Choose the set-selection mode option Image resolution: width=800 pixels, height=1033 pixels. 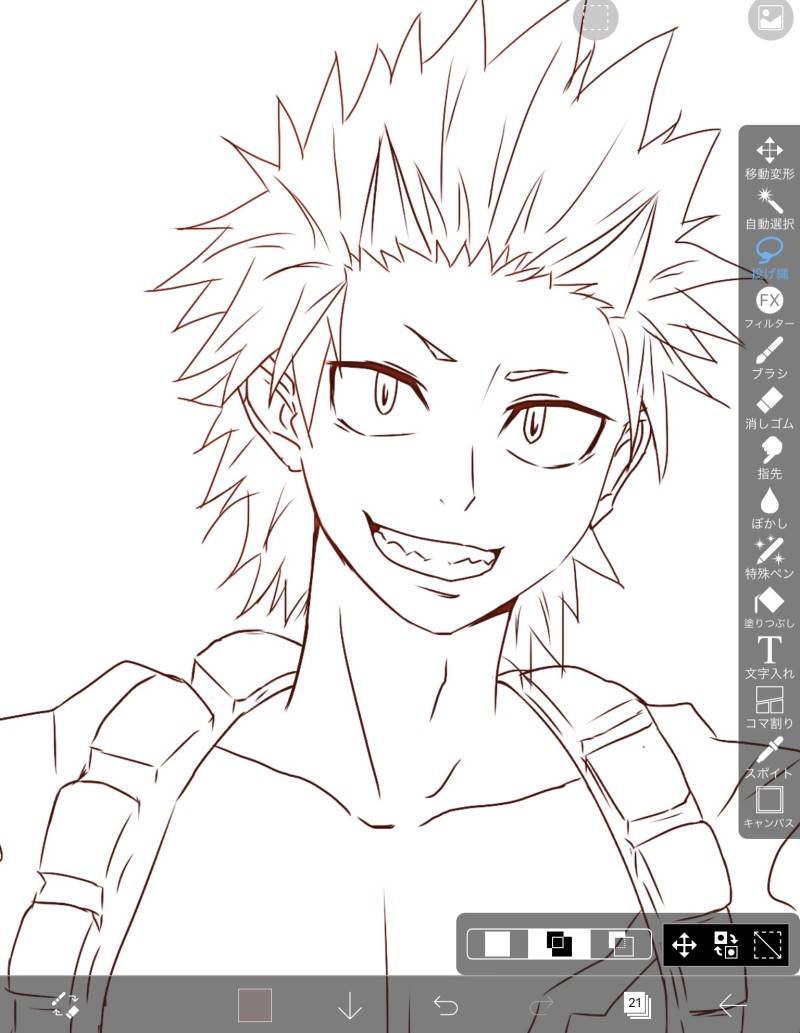pos(498,945)
